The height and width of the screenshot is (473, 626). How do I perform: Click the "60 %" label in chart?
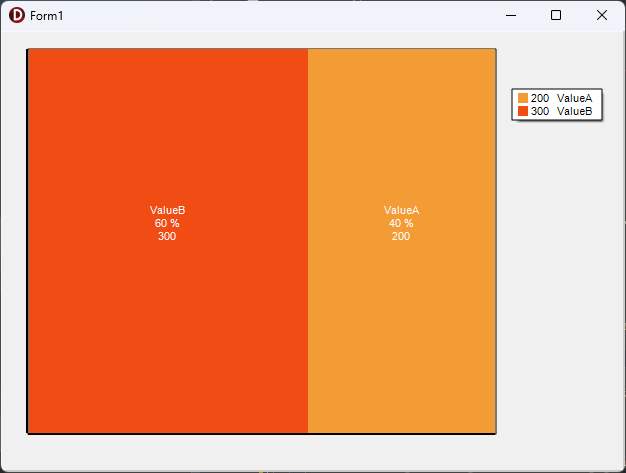167,223
